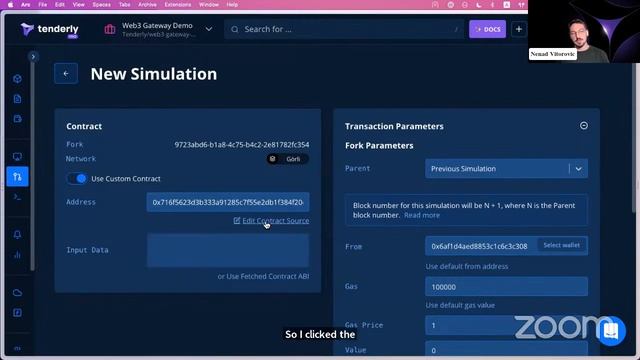Click the Fork ID 9723abd6 text

(242, 144)
